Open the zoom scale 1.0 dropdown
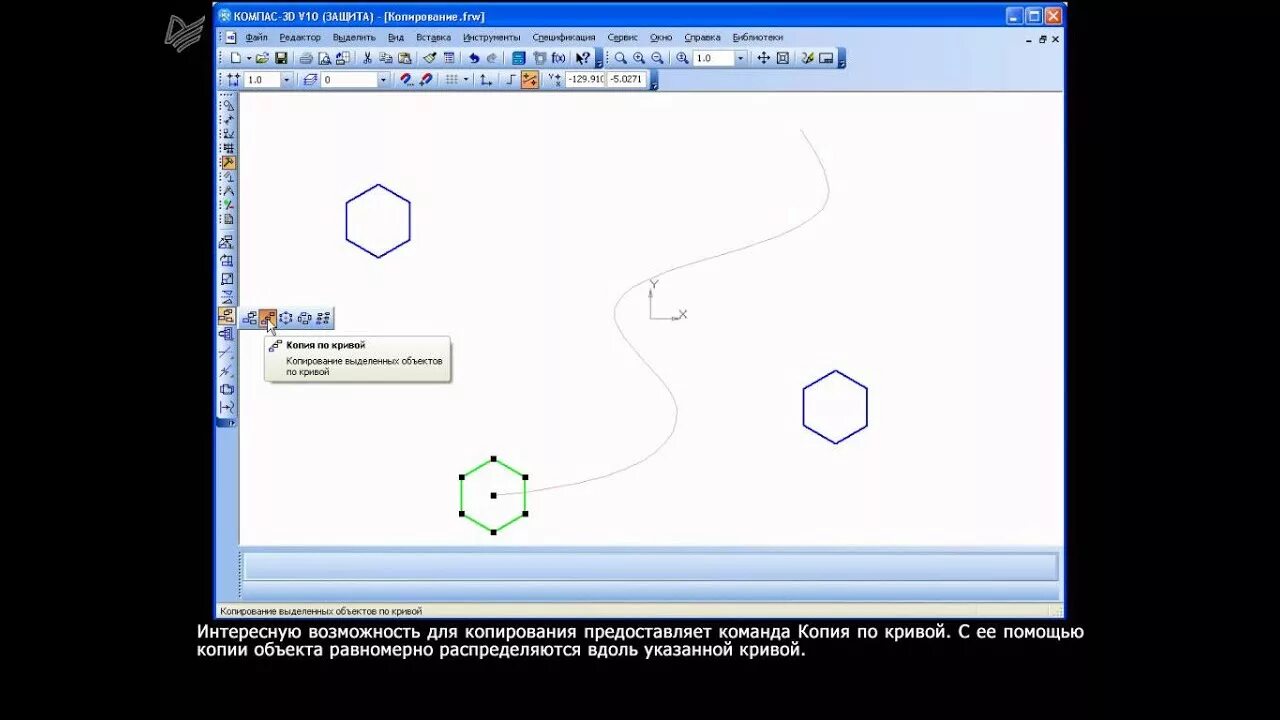 741,58
